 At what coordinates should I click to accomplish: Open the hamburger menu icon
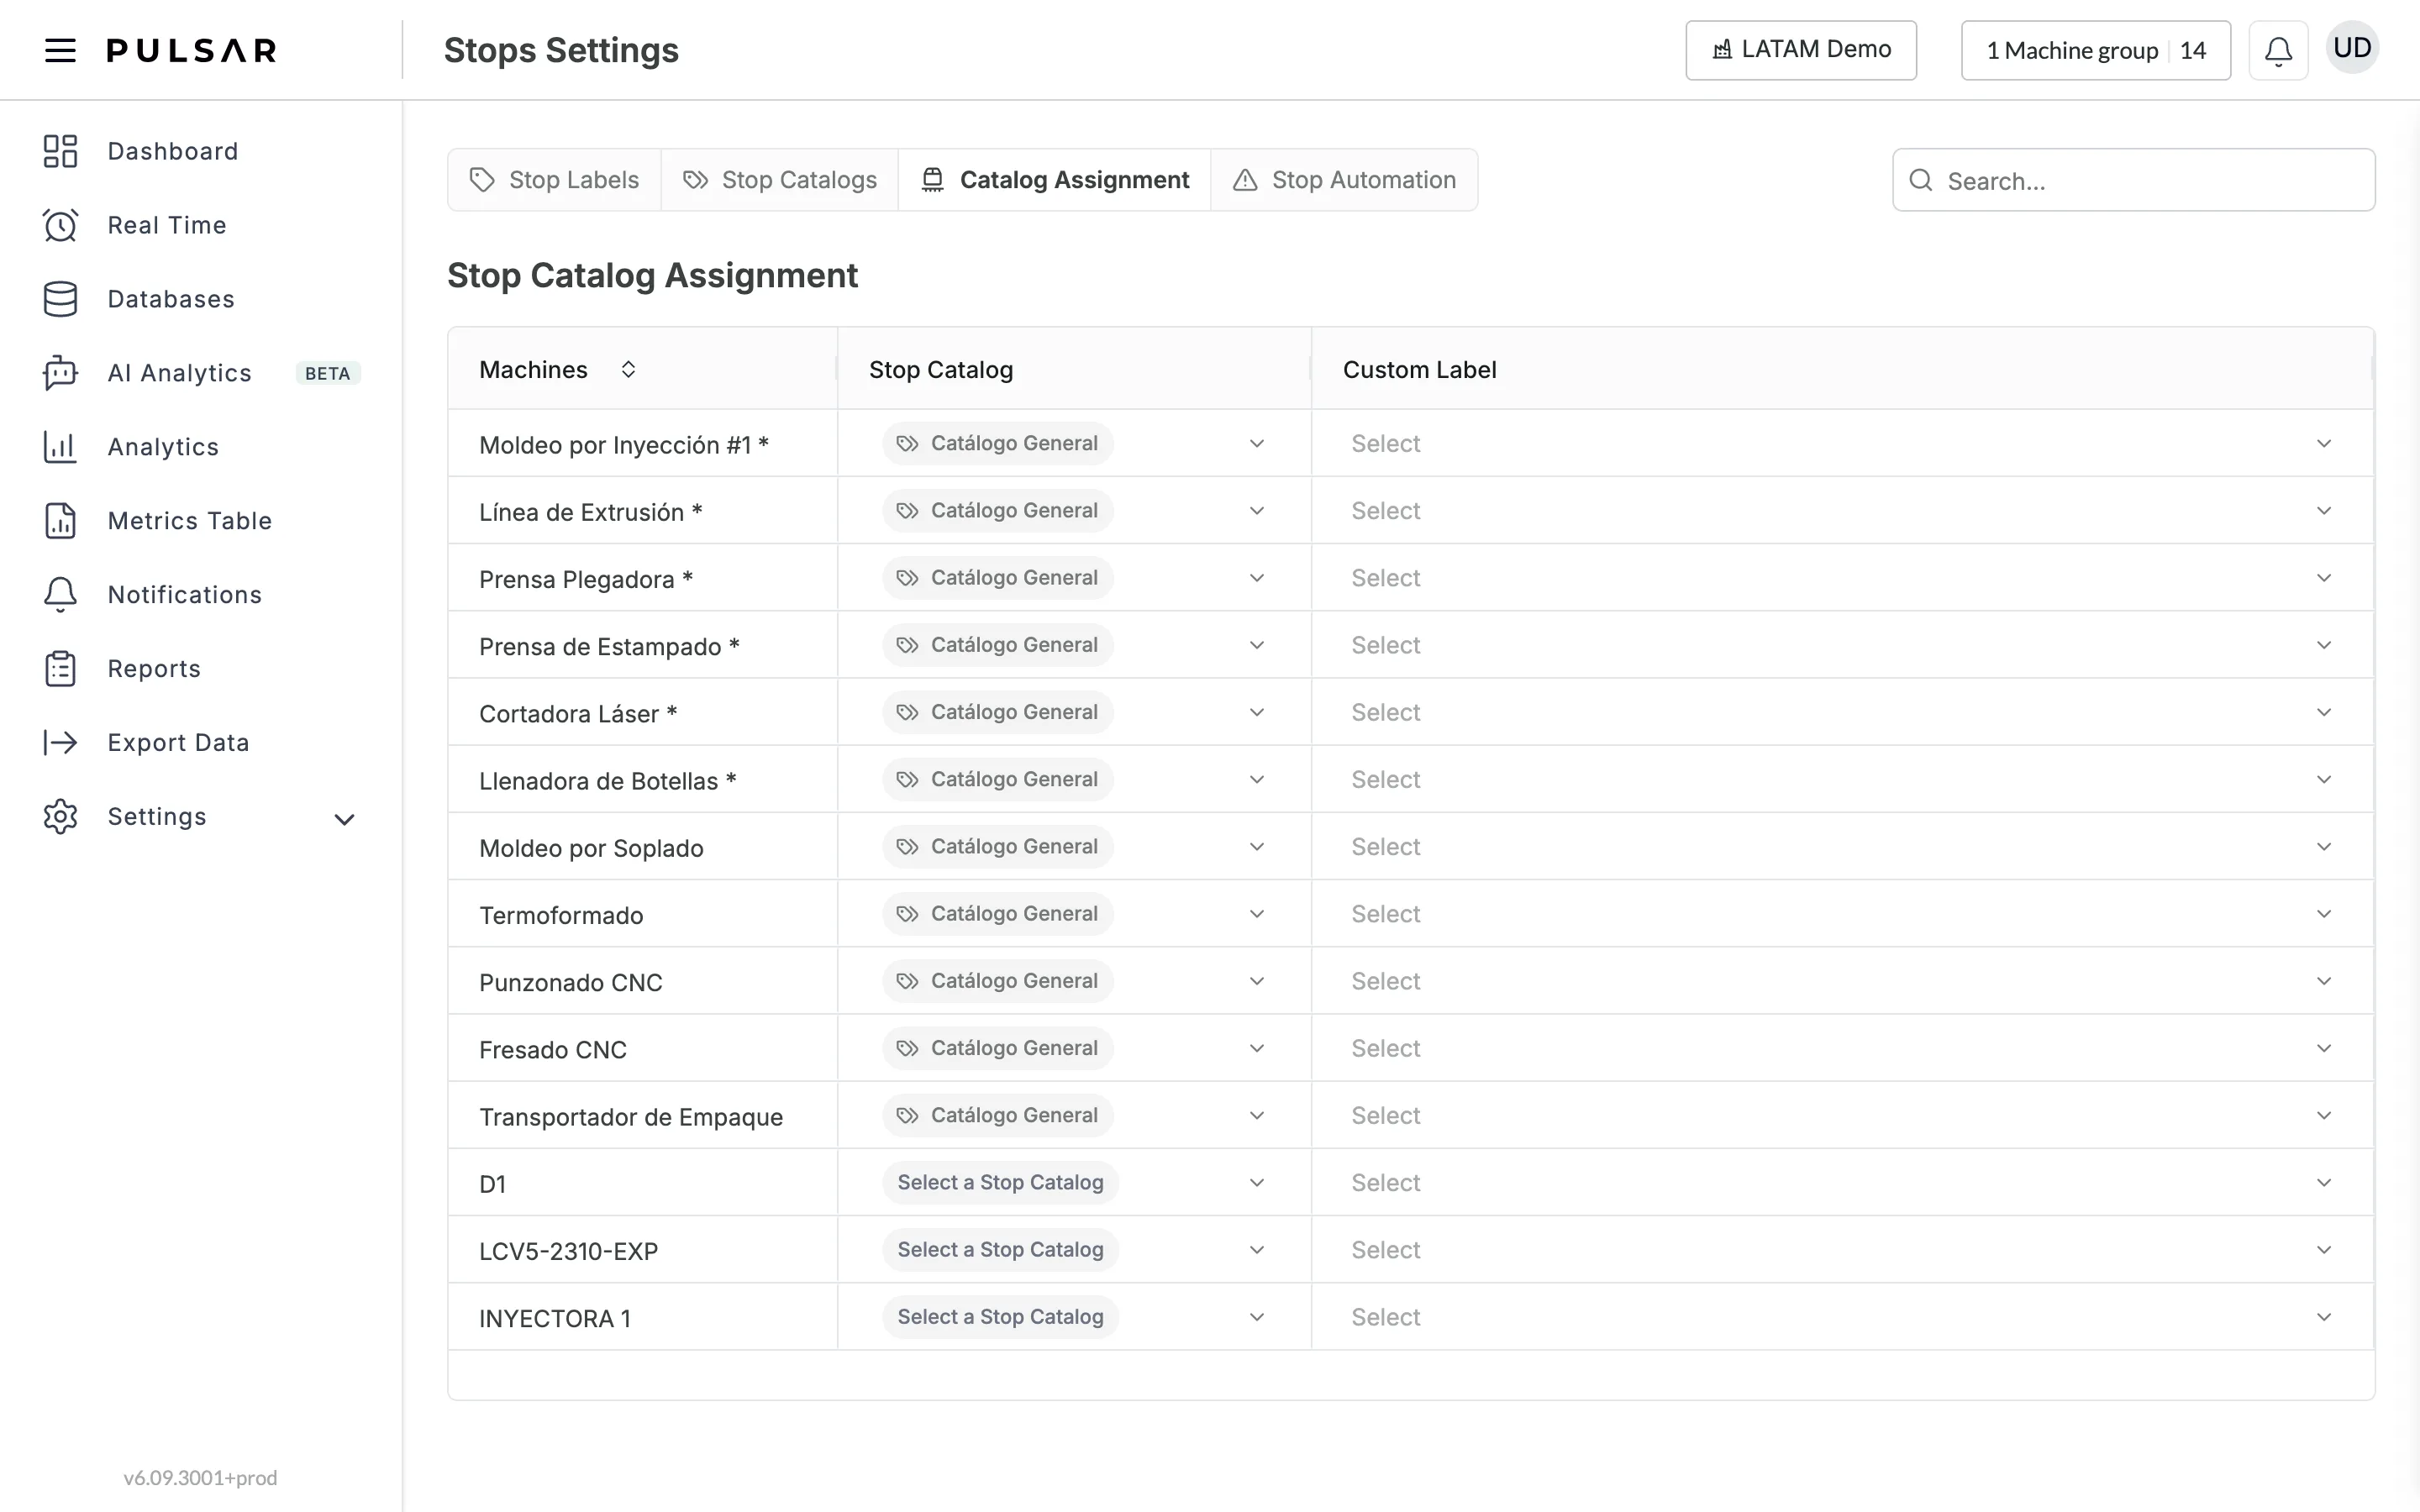tap(60, 50)
